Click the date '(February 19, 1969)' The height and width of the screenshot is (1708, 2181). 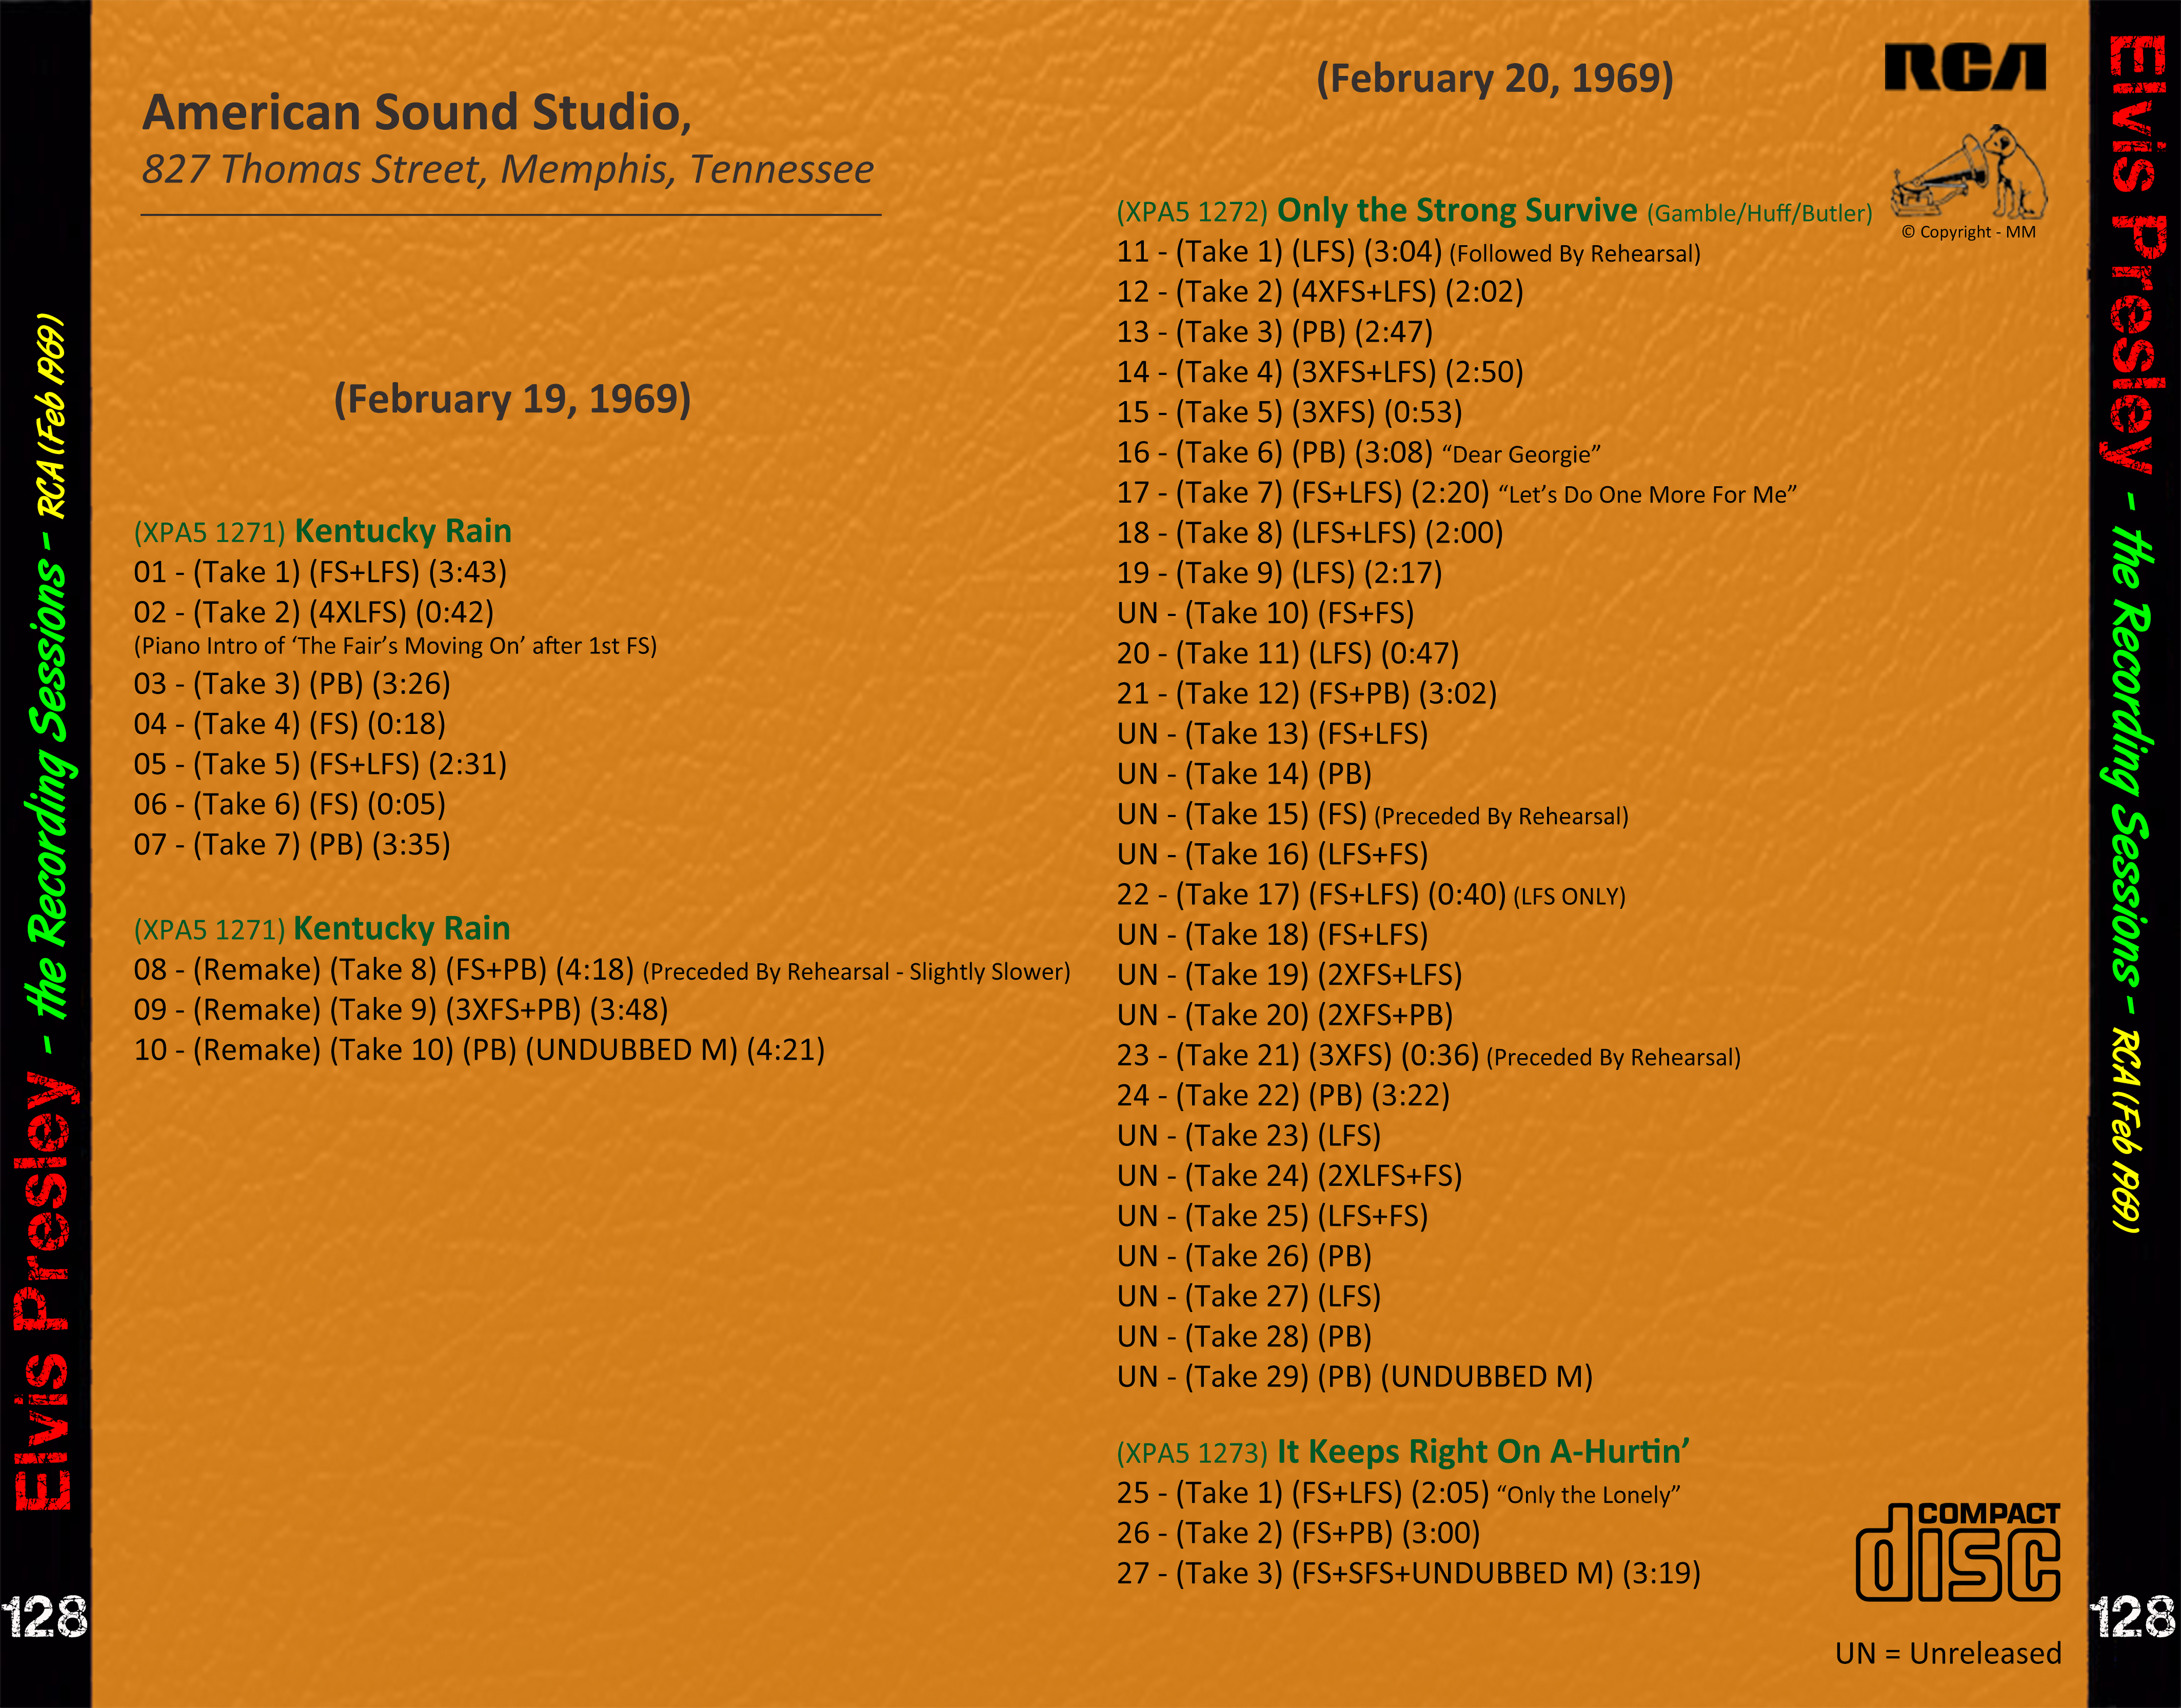pyautogui.click(x=512, y=399)
